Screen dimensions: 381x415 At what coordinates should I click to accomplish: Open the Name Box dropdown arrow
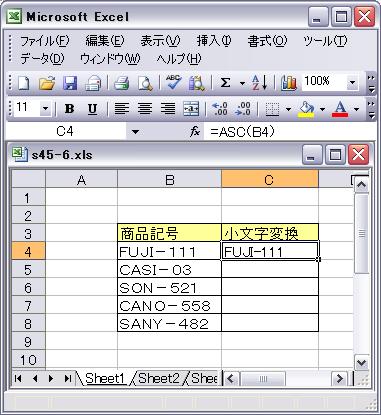coord(135,132)
